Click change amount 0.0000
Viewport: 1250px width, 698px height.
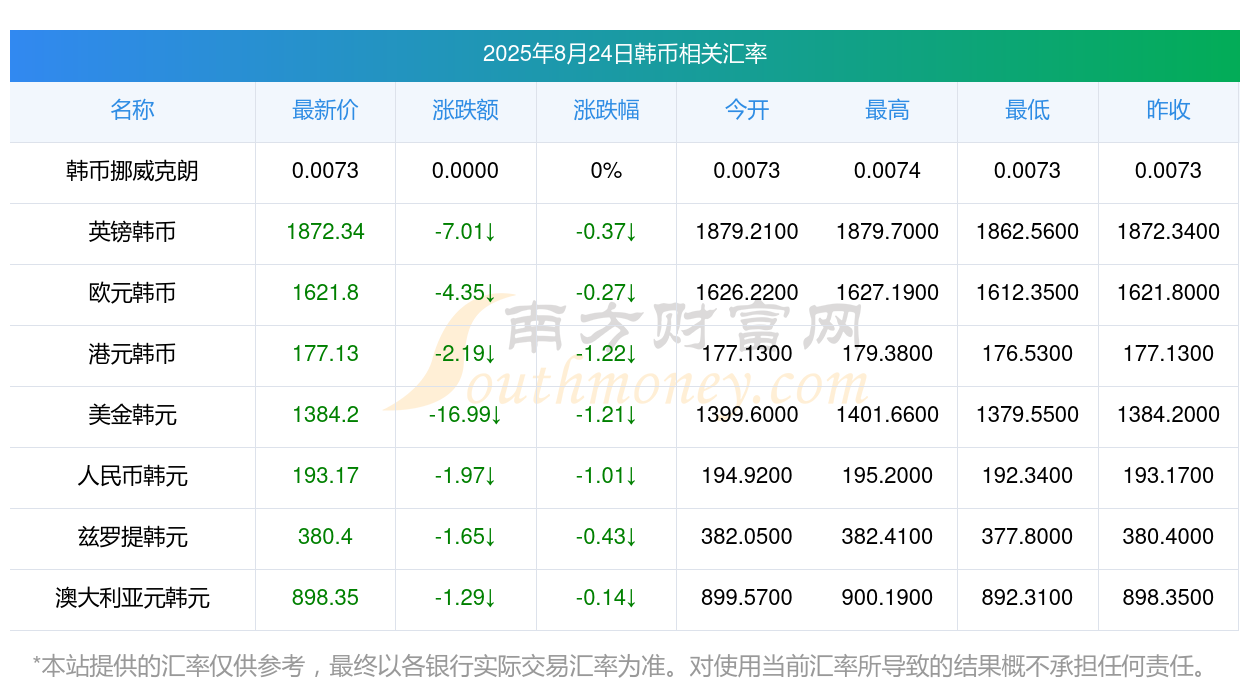(466, 171)
